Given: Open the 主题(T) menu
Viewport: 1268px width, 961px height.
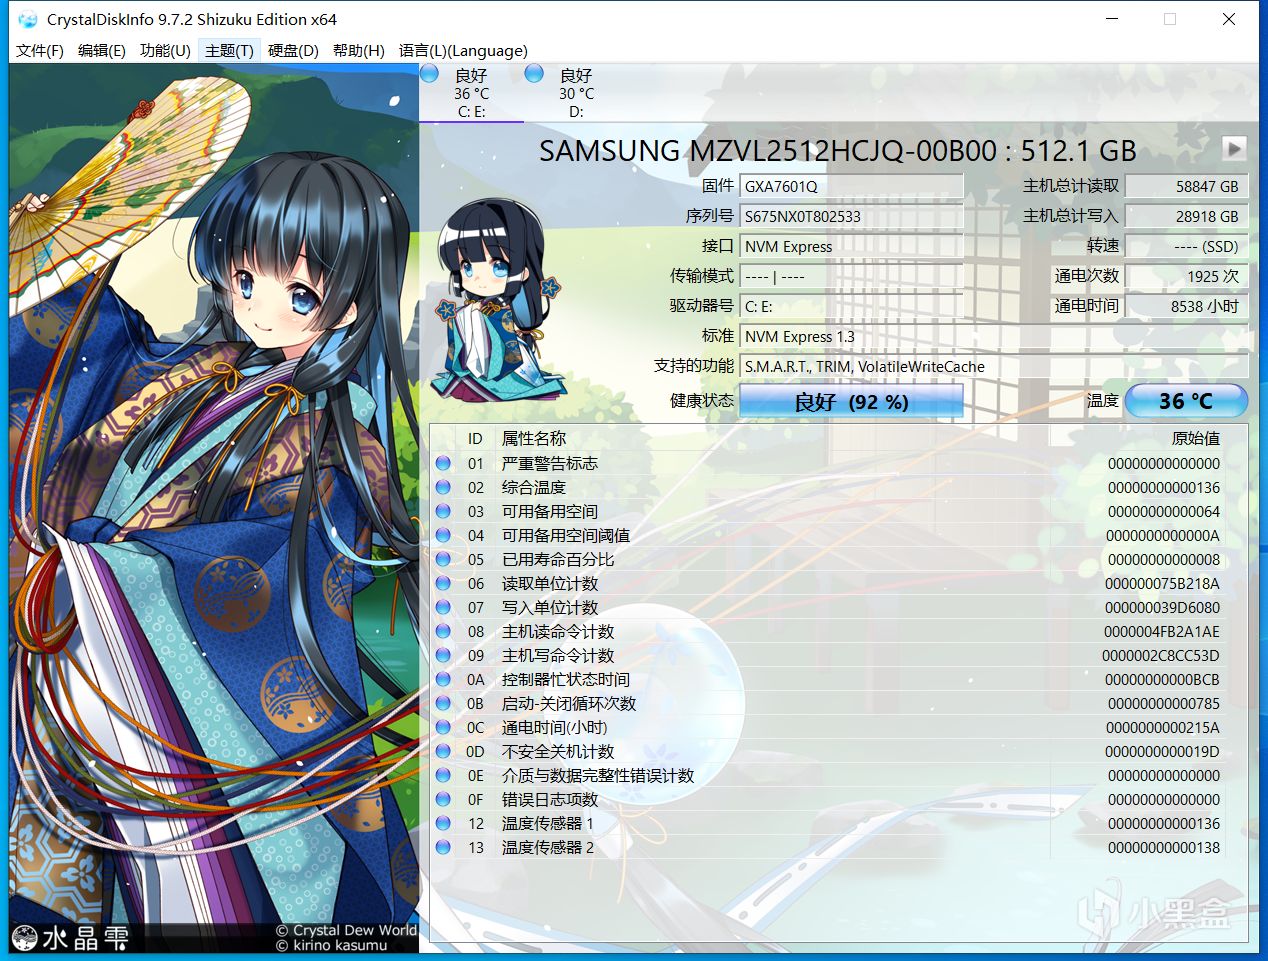Looking at the screenshot, I should 229,50.
